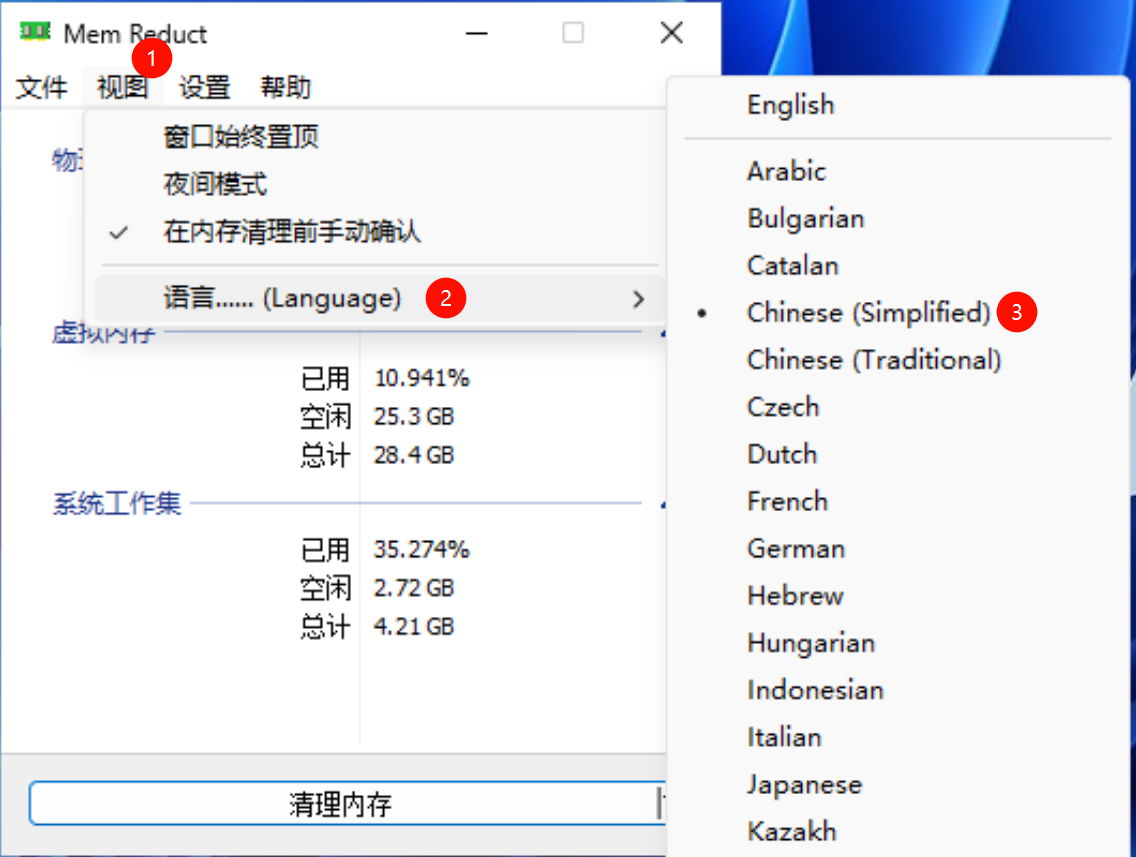Select Chinese (Traditional) language
1136x857 pixels.
pos(873,360)
